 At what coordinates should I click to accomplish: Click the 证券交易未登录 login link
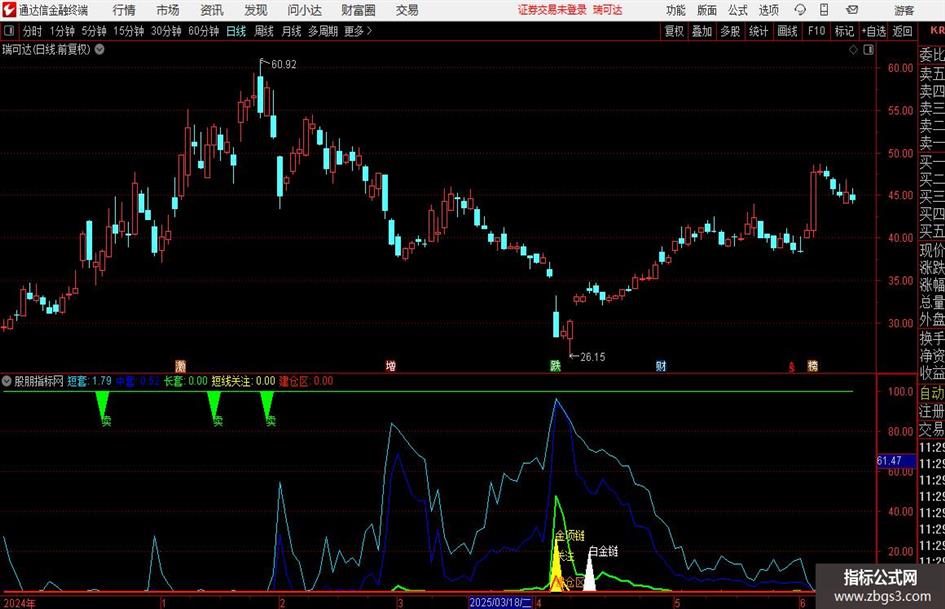click(552, 10)
